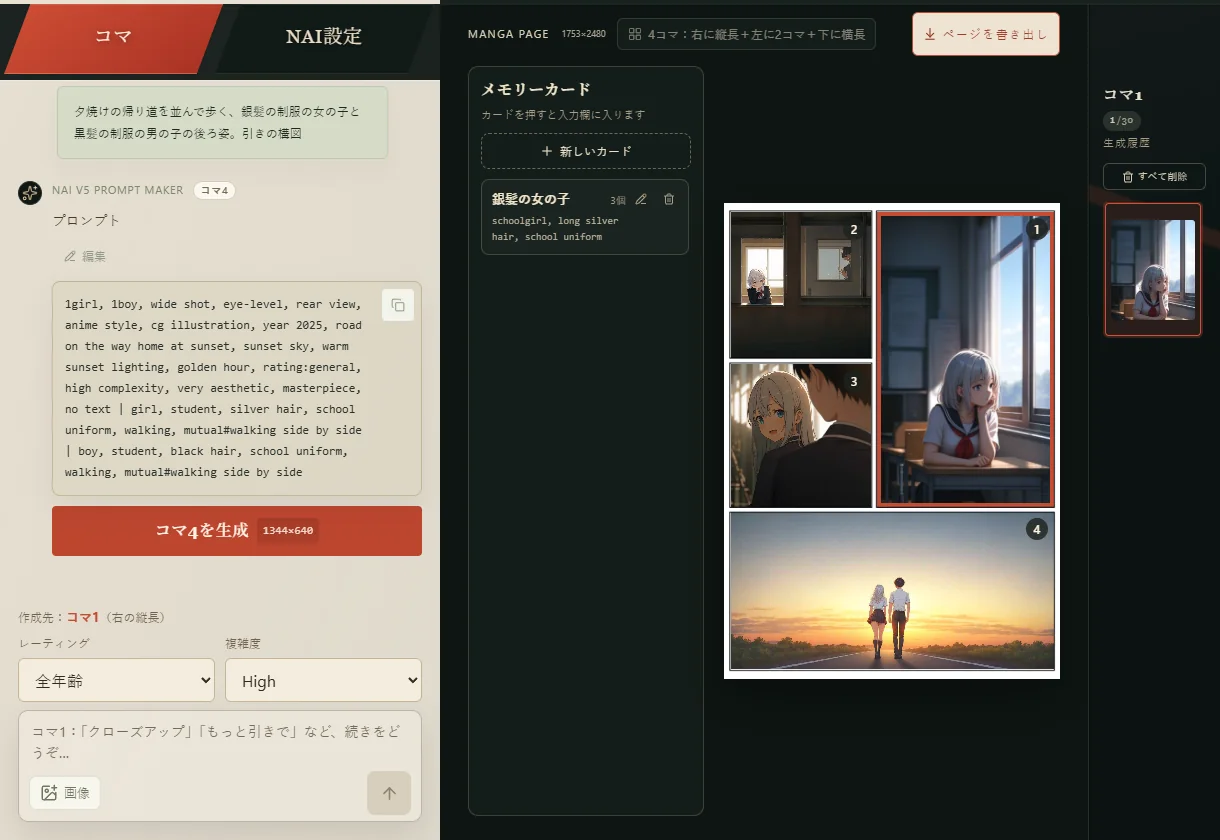
Task: Click the 生成履歴 label
Action: tap(1126, 143)
